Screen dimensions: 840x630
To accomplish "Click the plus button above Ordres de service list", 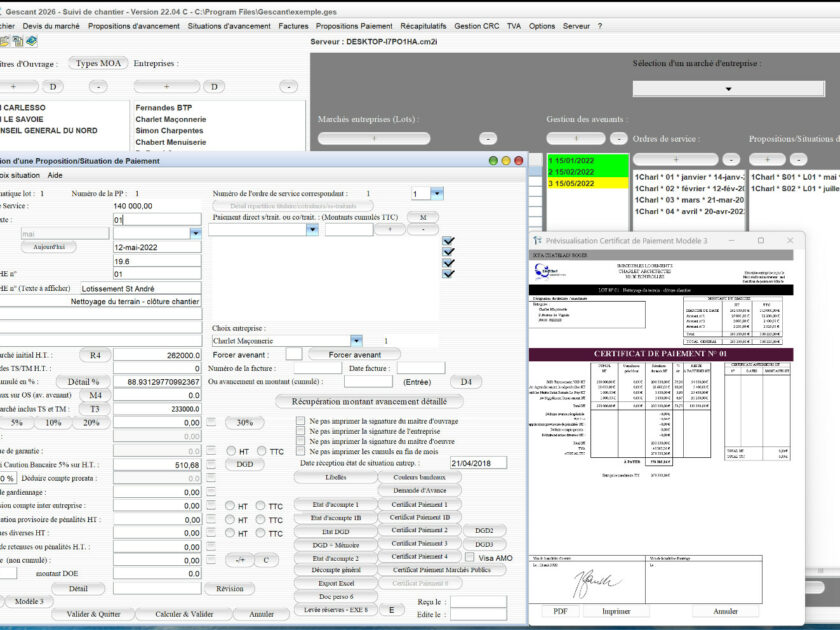I will point(676,159).
